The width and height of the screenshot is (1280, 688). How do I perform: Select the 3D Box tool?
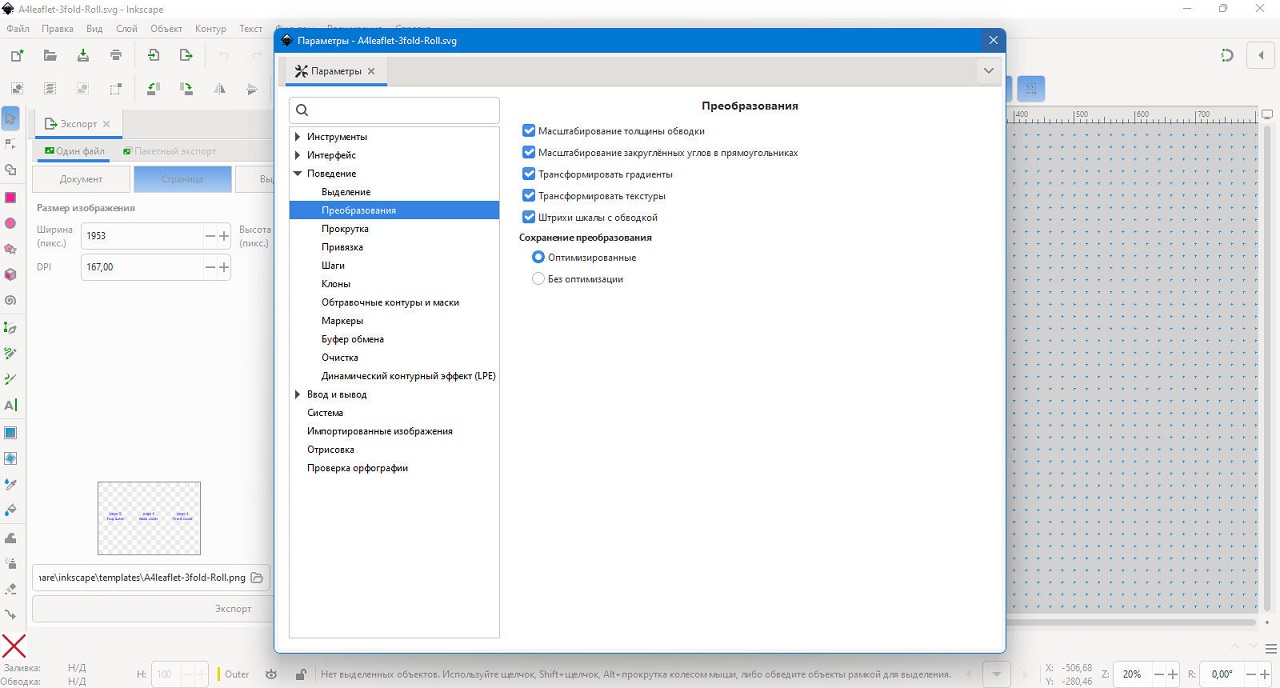[11, 274]
